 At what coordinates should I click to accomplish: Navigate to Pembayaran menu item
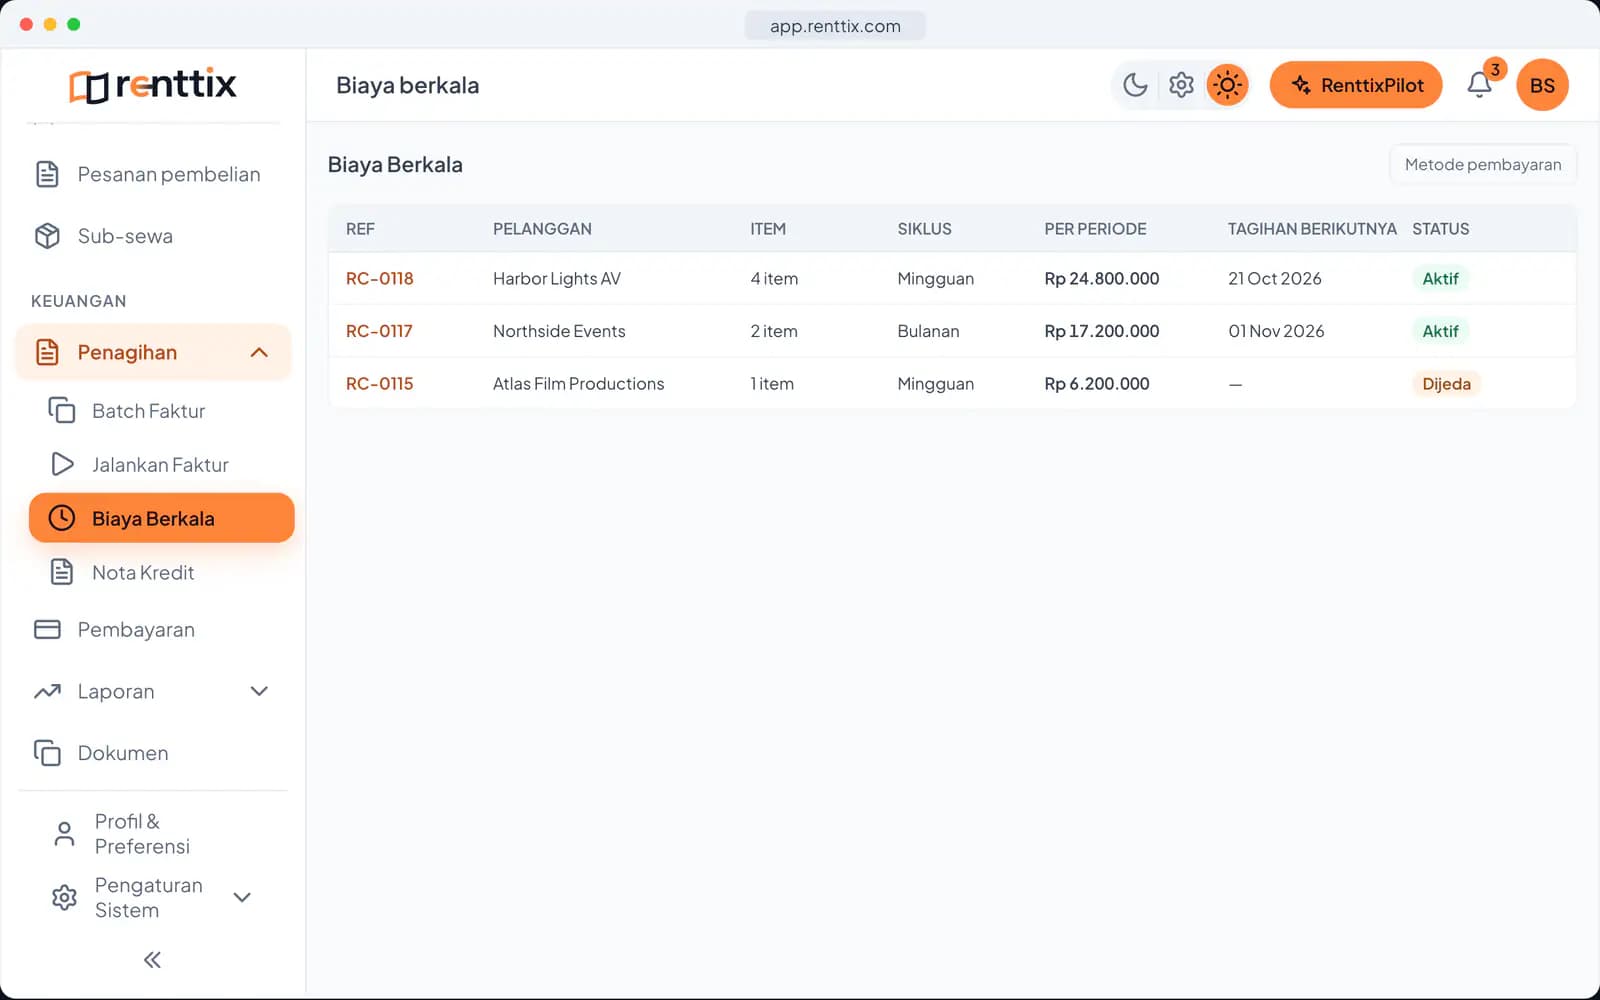point(153,630)
